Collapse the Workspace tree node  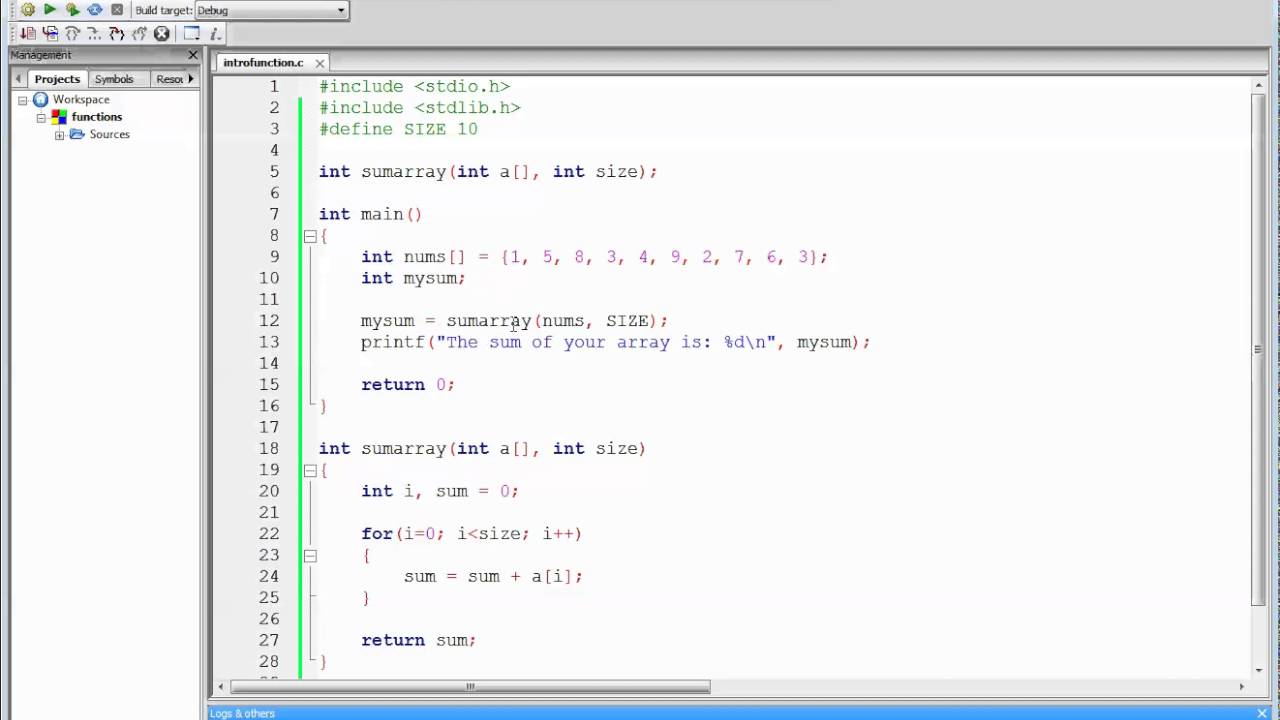pyautogui.click(x=23, y=100)
